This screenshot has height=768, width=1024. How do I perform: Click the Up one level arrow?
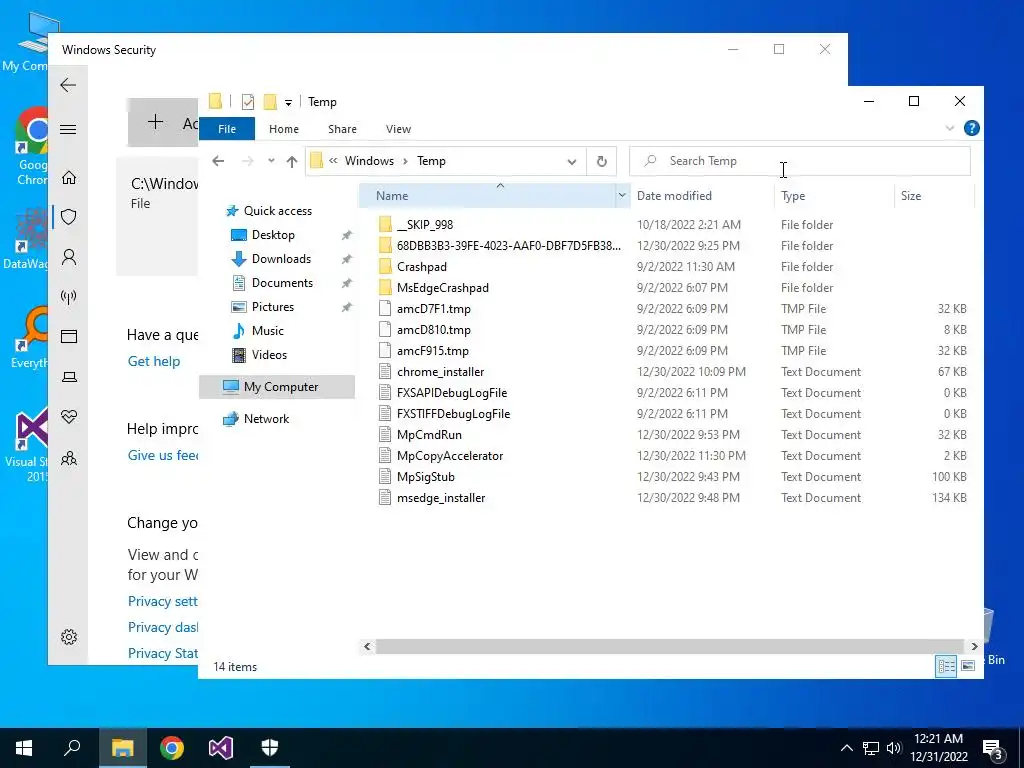click(x=292, y=161)
